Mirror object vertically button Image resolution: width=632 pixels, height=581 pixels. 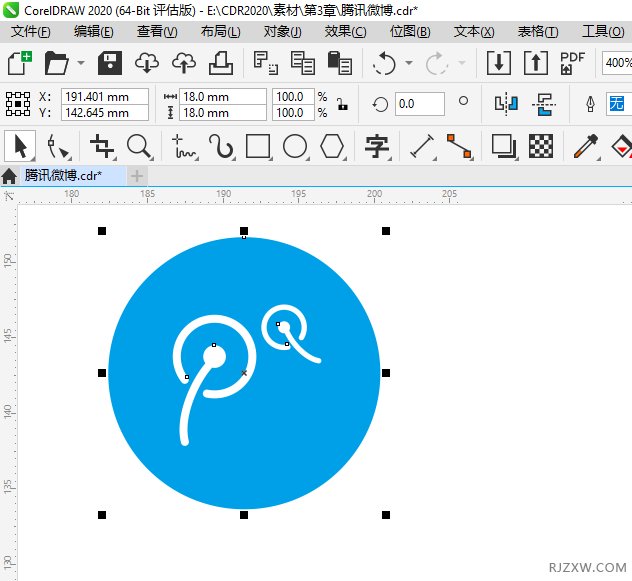pyautogui.click(x=544, y=104)
